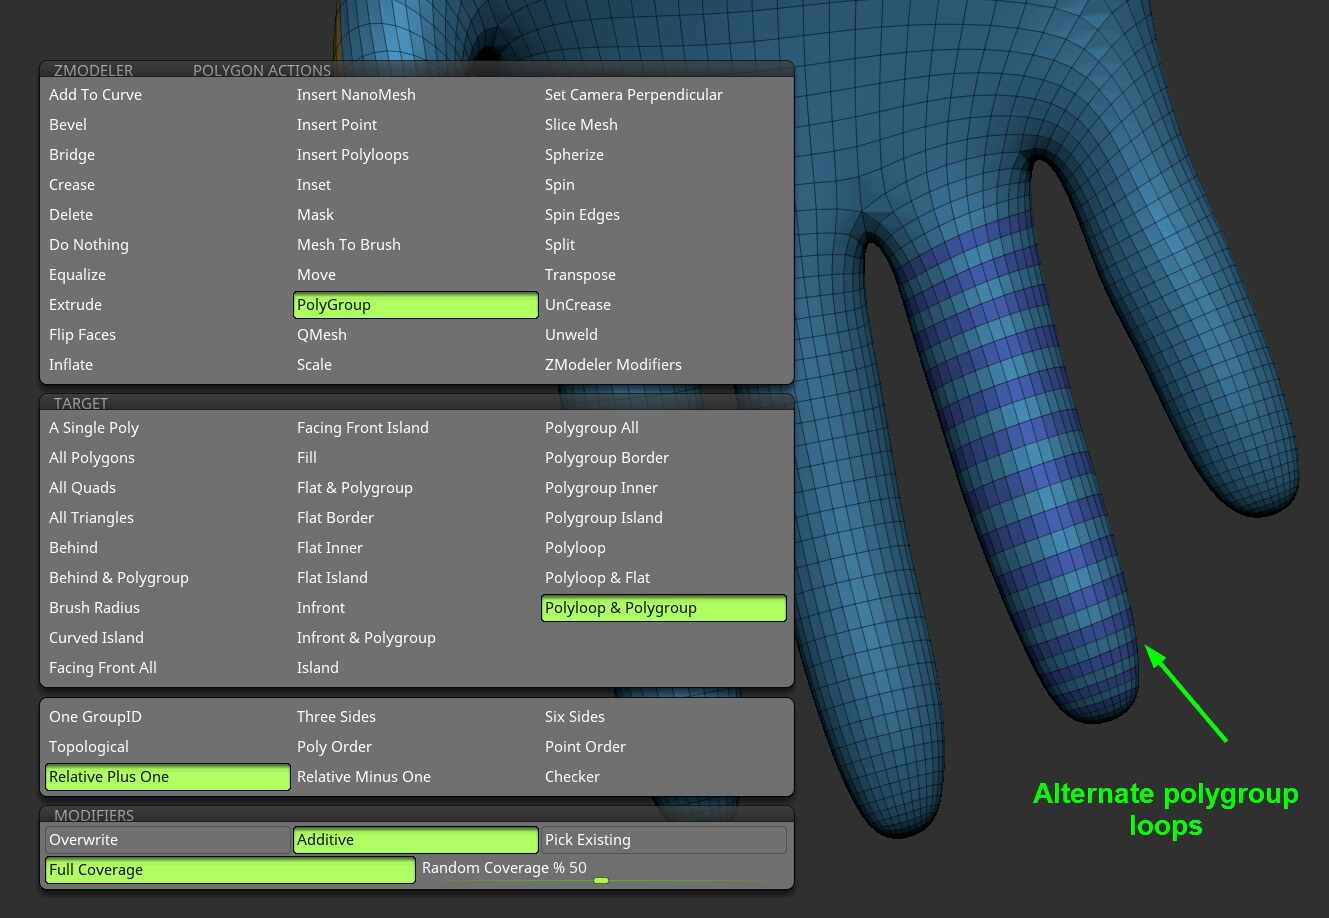Select the Topological option

point(89,747)
